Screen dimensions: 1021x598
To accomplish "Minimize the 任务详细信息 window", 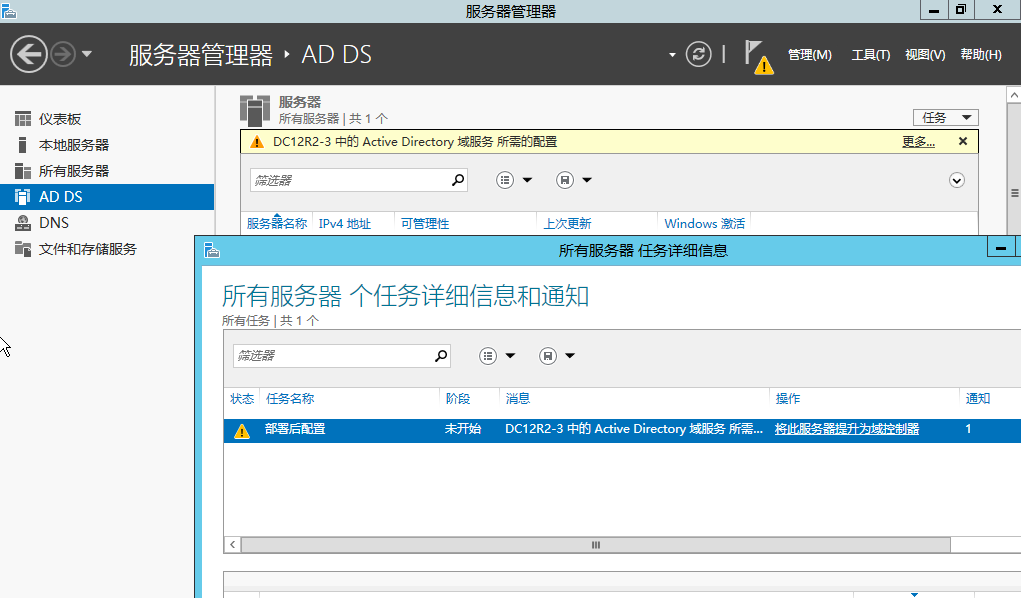I will tap(1001, 248).
